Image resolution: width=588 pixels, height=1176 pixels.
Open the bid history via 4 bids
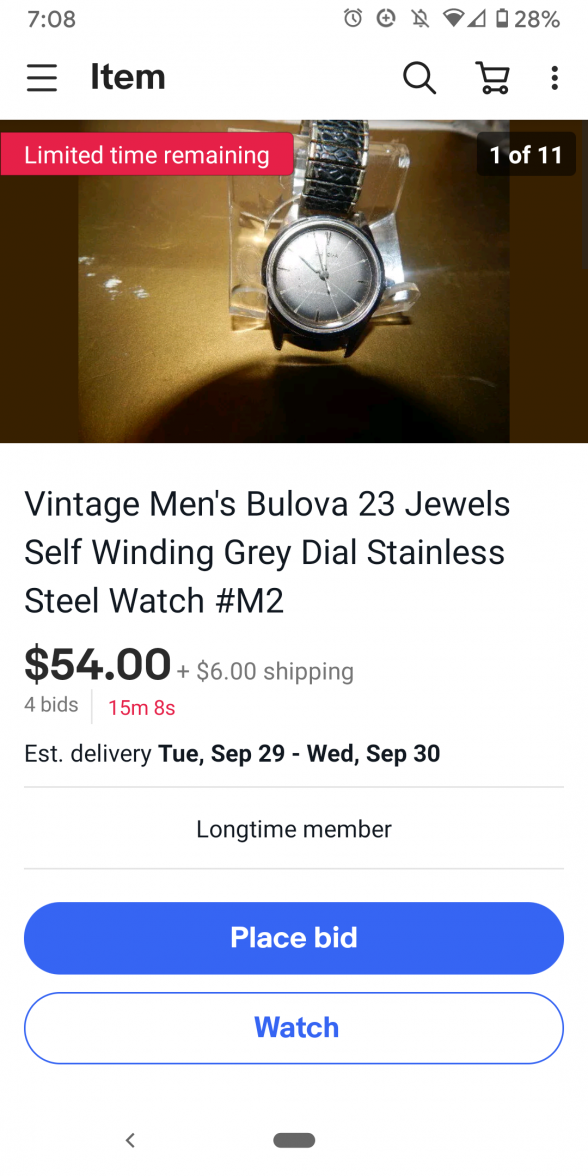(51, 704)
